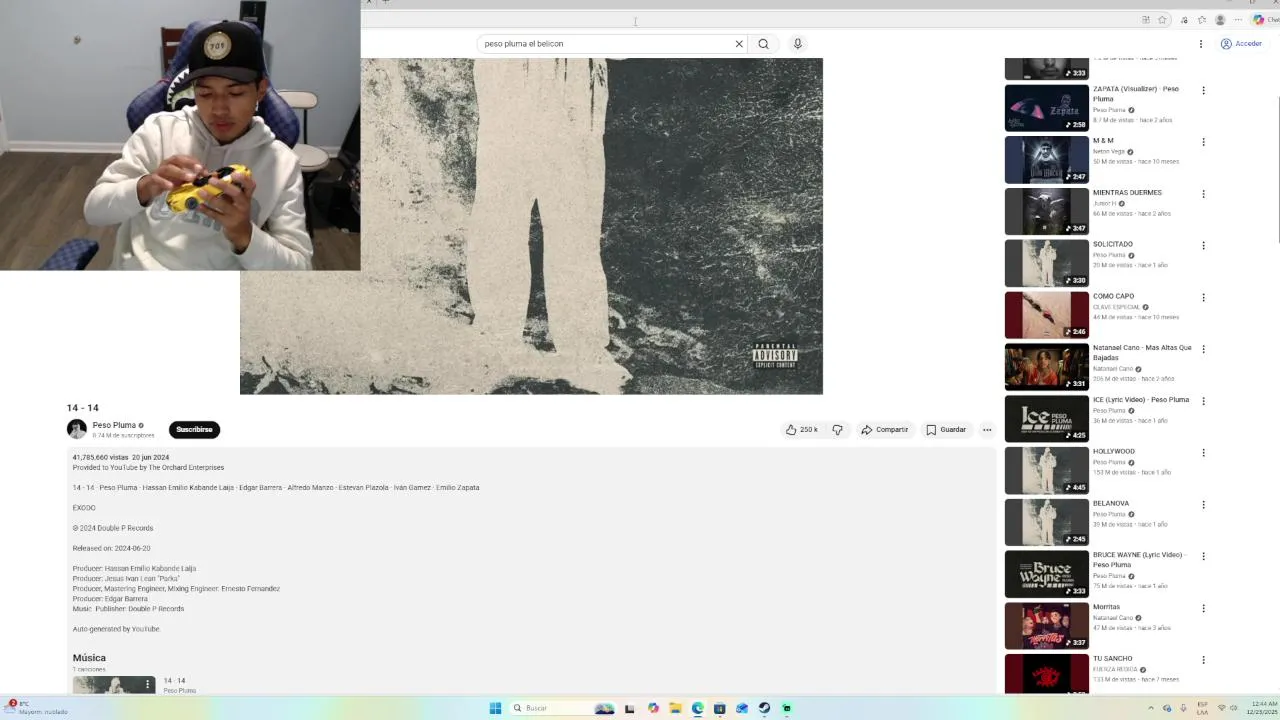Open options menu for MIENTRAS DUERMES
The width and height of the screenshot is (1280, 720).
1203,194
